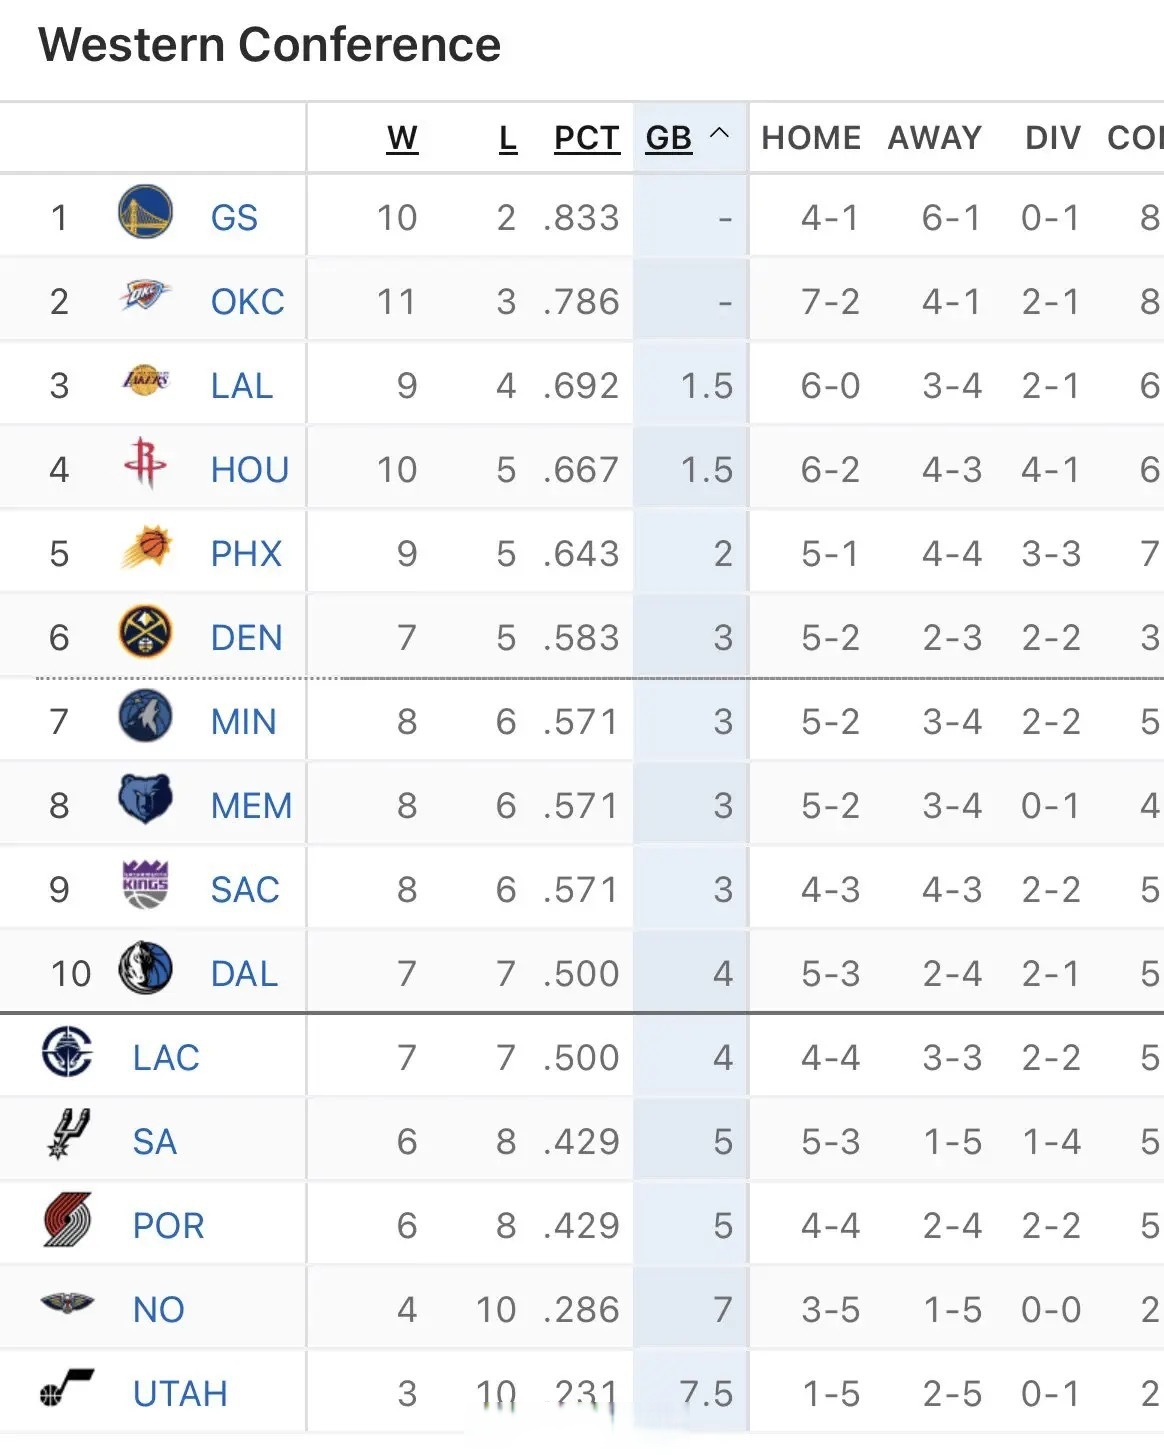Sort by PCT column header
The width and height of the screenshot is (1164, 1455).
586,138
